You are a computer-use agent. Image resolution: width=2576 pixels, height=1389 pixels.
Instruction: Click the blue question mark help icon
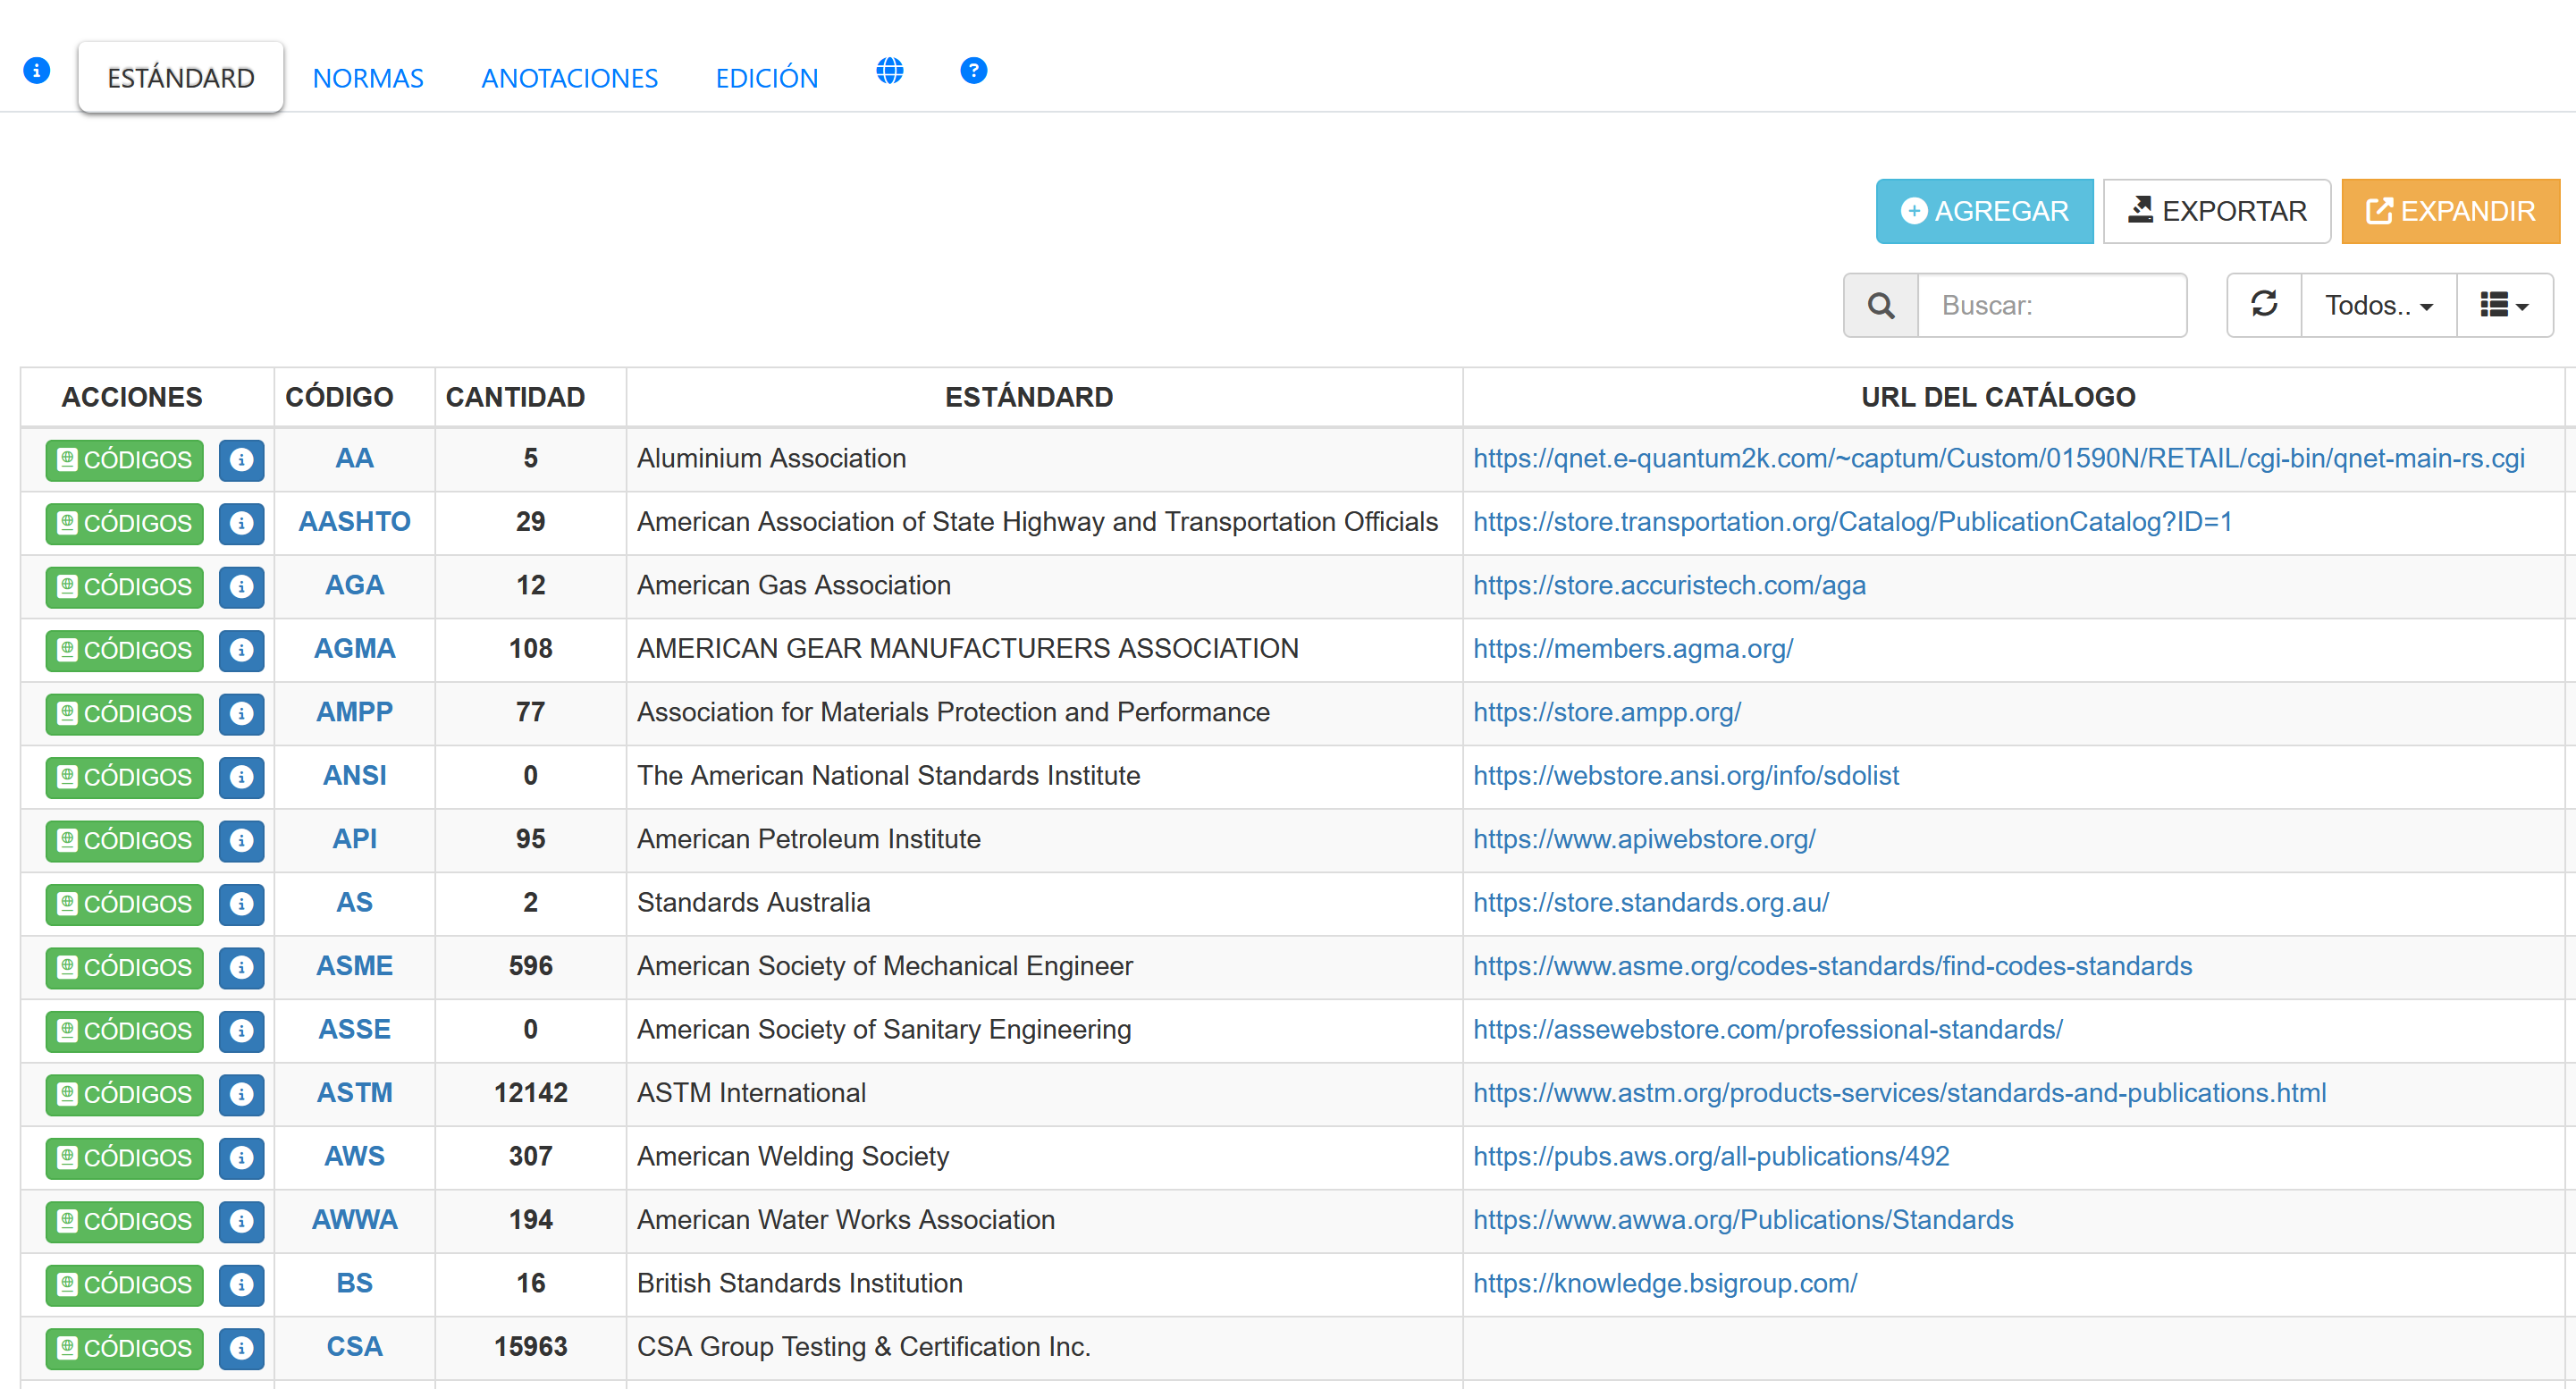[x=973, y=71]
